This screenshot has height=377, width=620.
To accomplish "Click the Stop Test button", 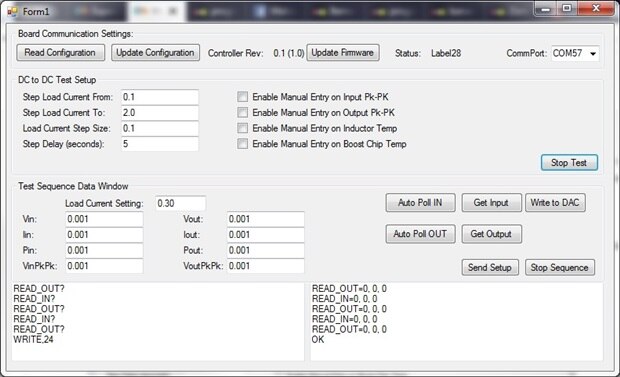I will coord(569,163).
